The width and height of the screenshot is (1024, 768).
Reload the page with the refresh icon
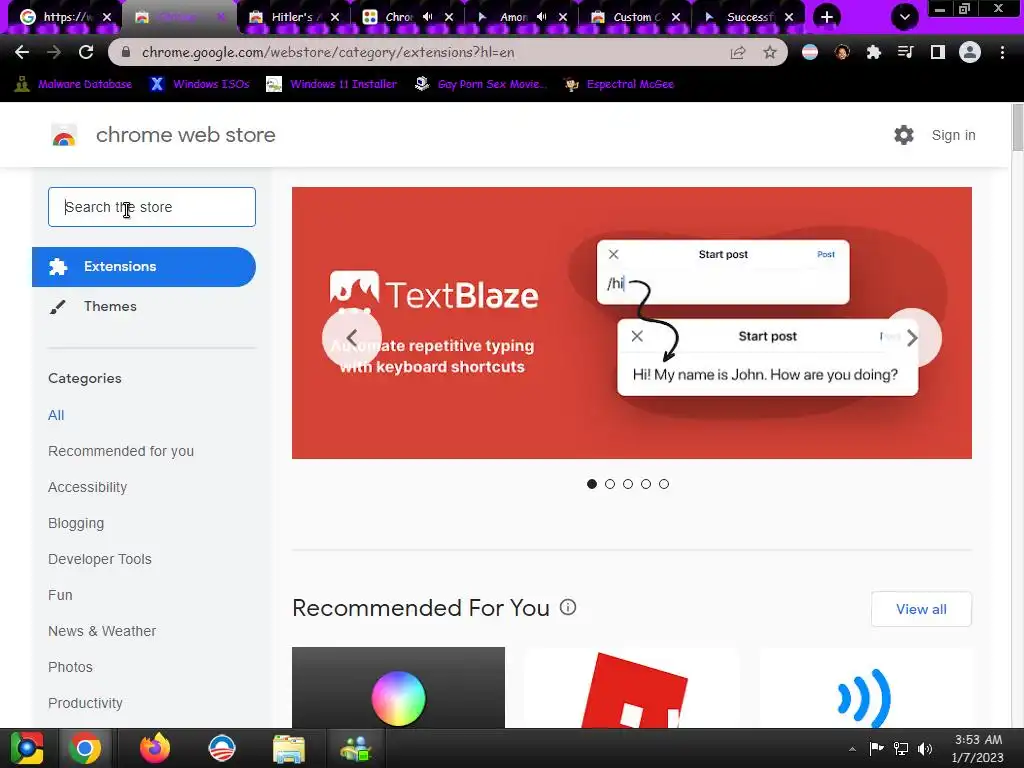click(86, 52)
